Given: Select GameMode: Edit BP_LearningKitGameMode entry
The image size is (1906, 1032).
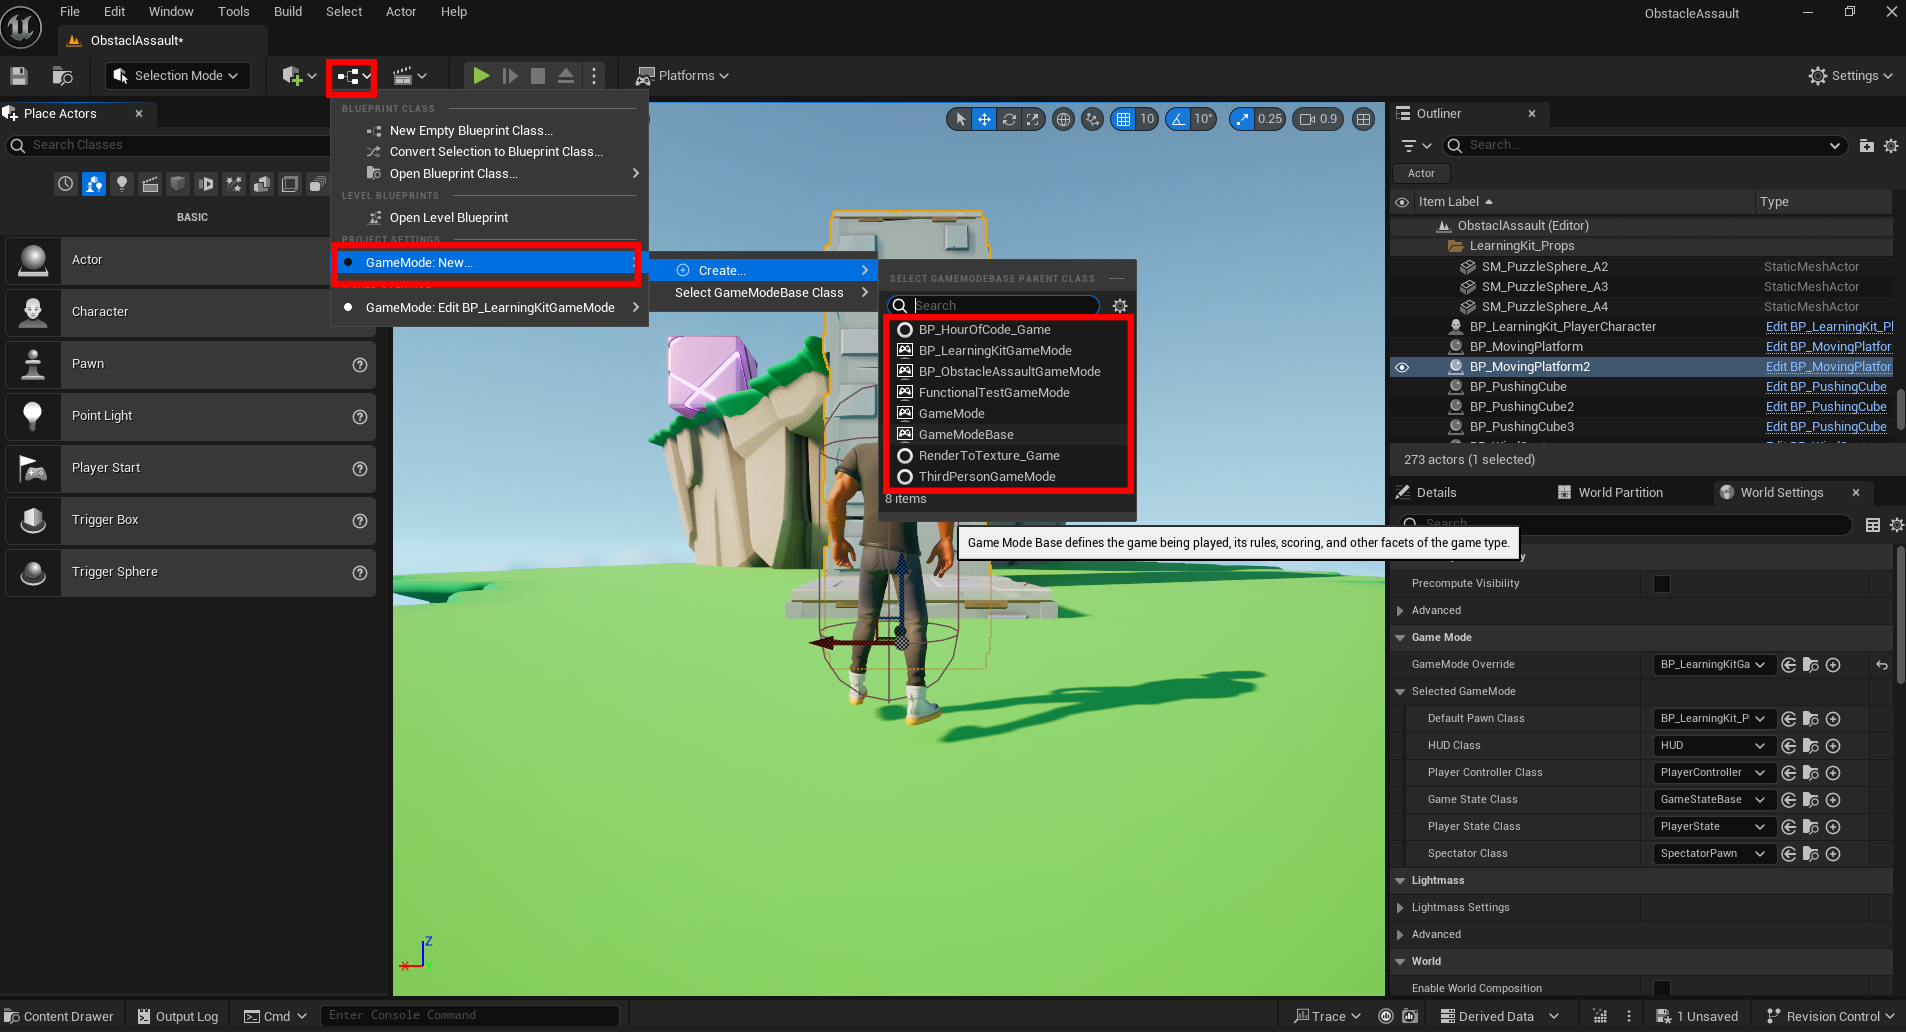Looking at the screenshot, I should coord(490,308).
